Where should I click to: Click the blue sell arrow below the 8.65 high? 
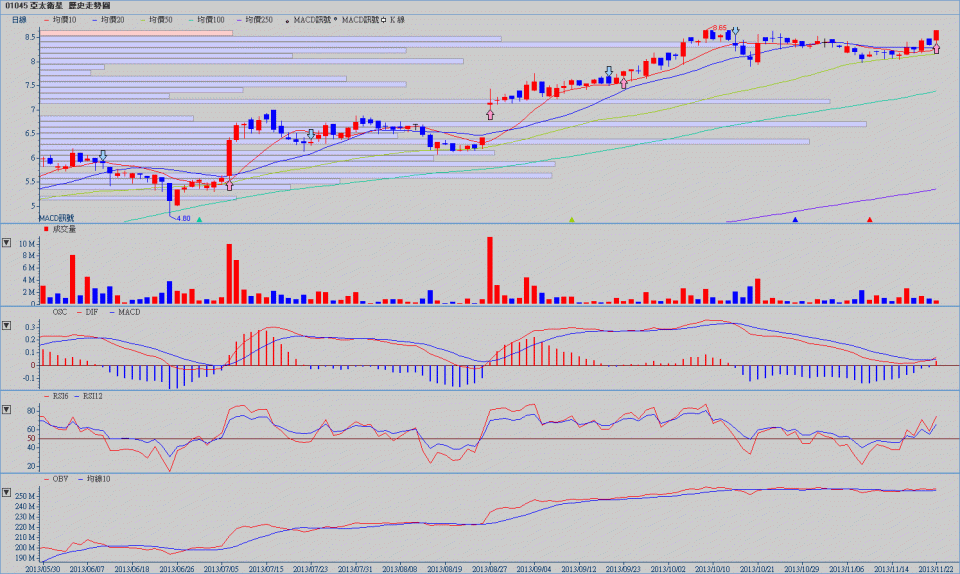click(735, 33)
